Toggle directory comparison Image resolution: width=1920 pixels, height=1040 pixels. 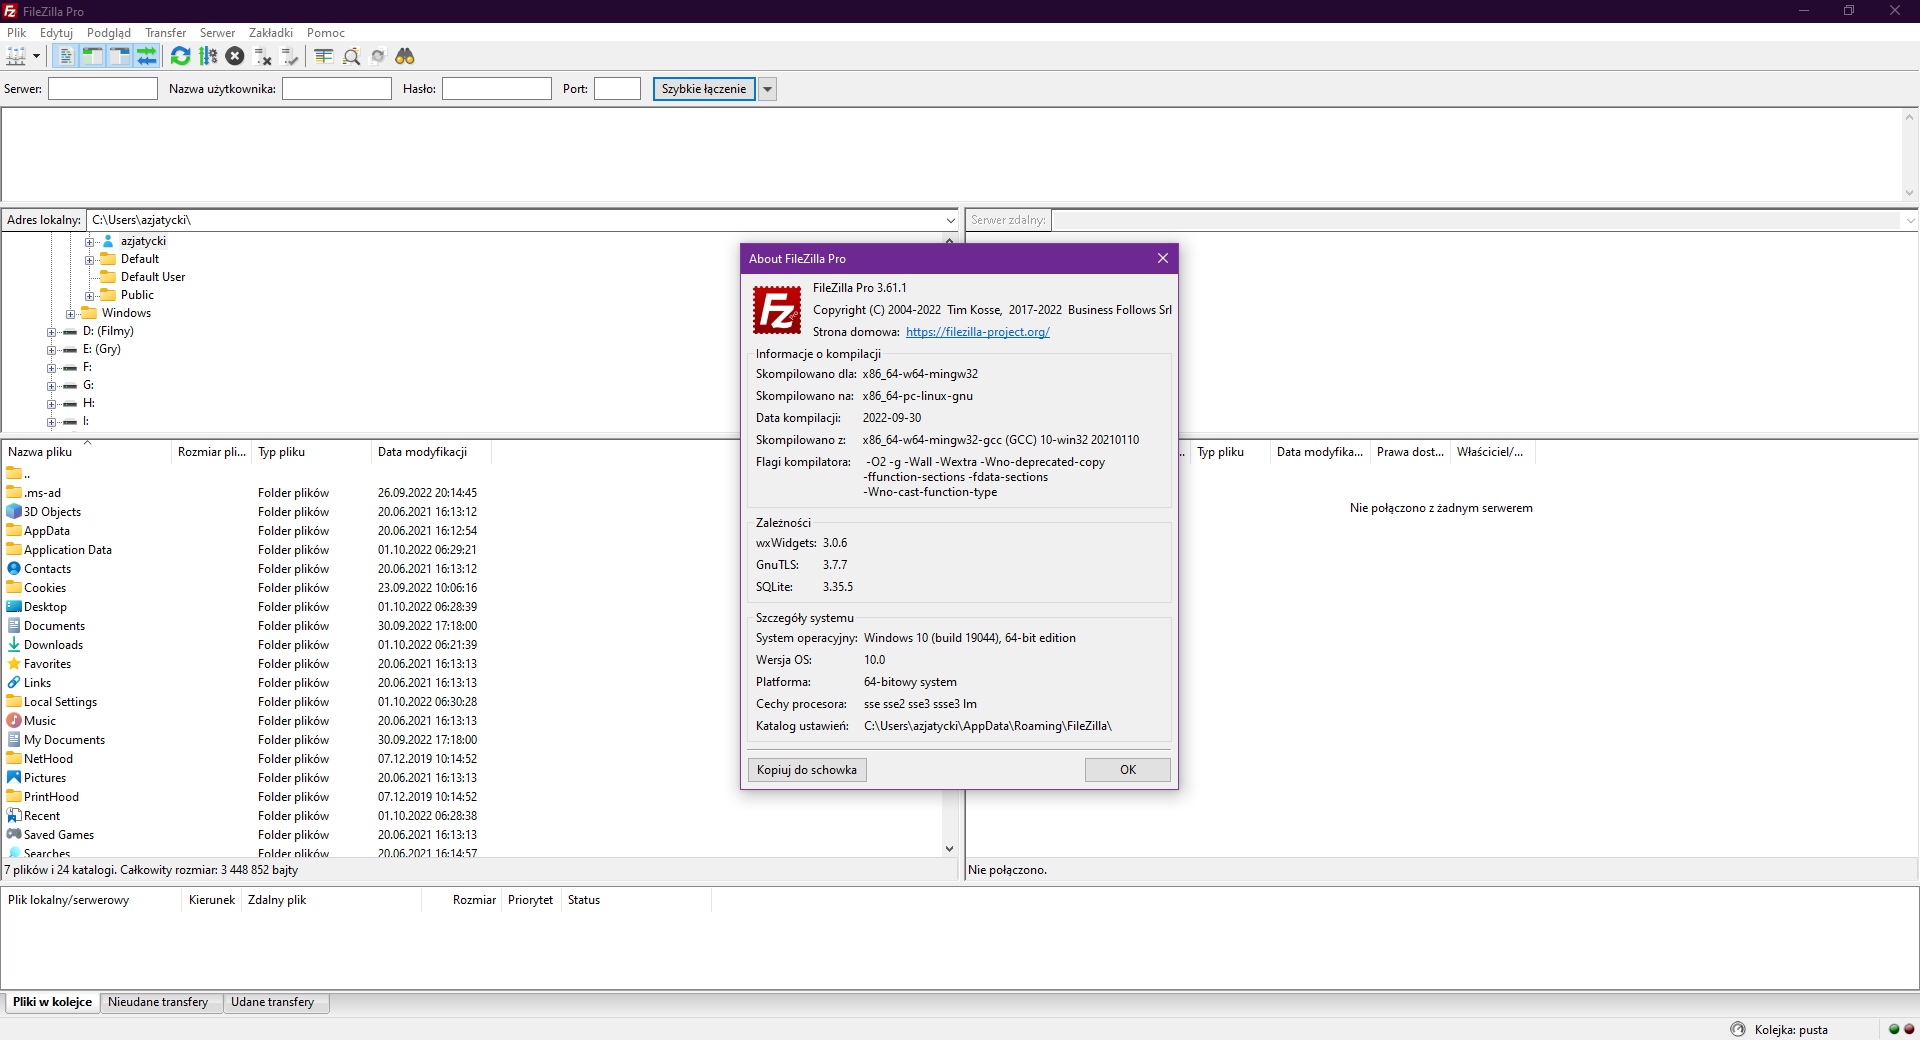pos(351,56)
